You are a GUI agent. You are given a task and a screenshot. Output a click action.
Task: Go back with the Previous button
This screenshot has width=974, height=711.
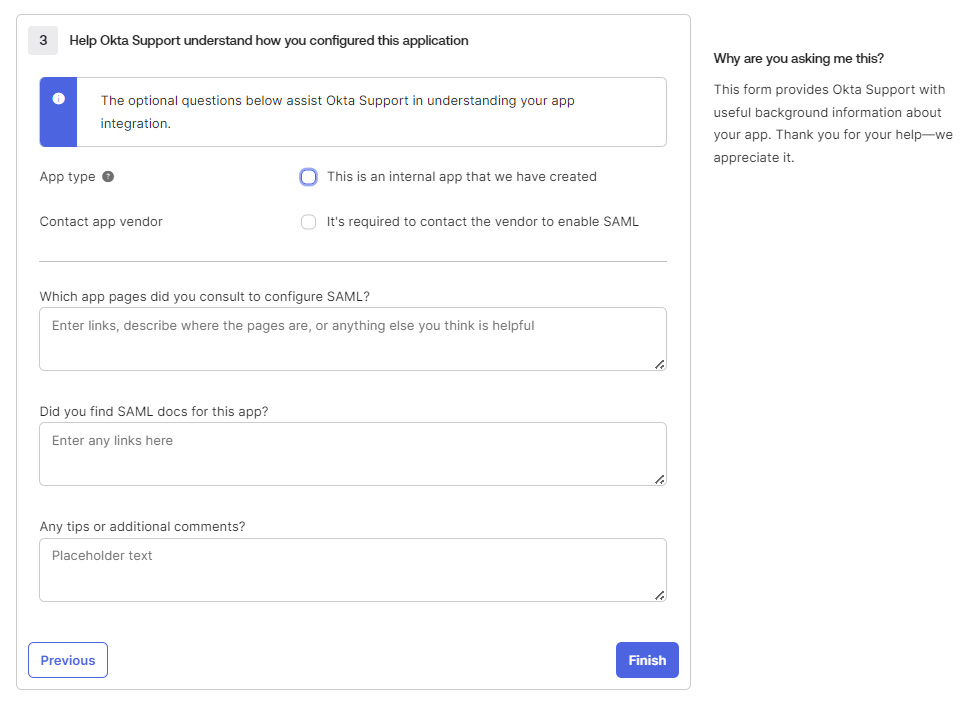tap(68, 660)
